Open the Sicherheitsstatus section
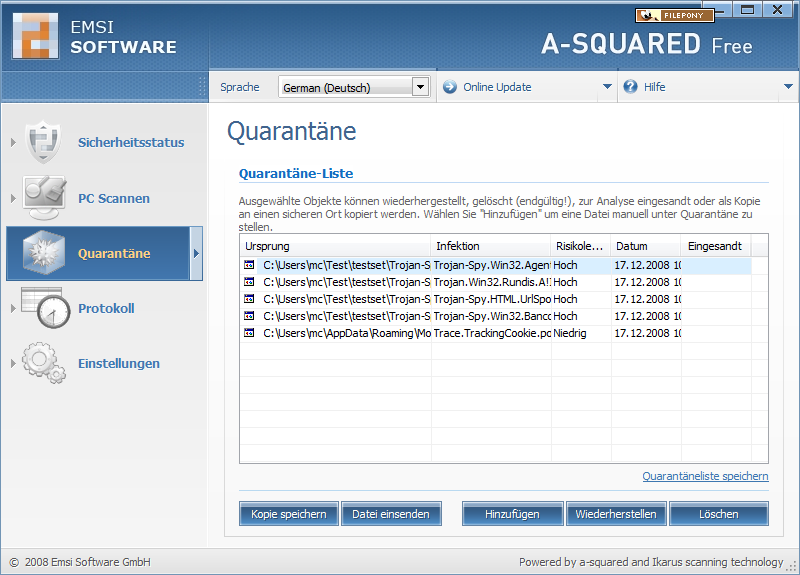The image size is (800, 575). tap(131, 142)
